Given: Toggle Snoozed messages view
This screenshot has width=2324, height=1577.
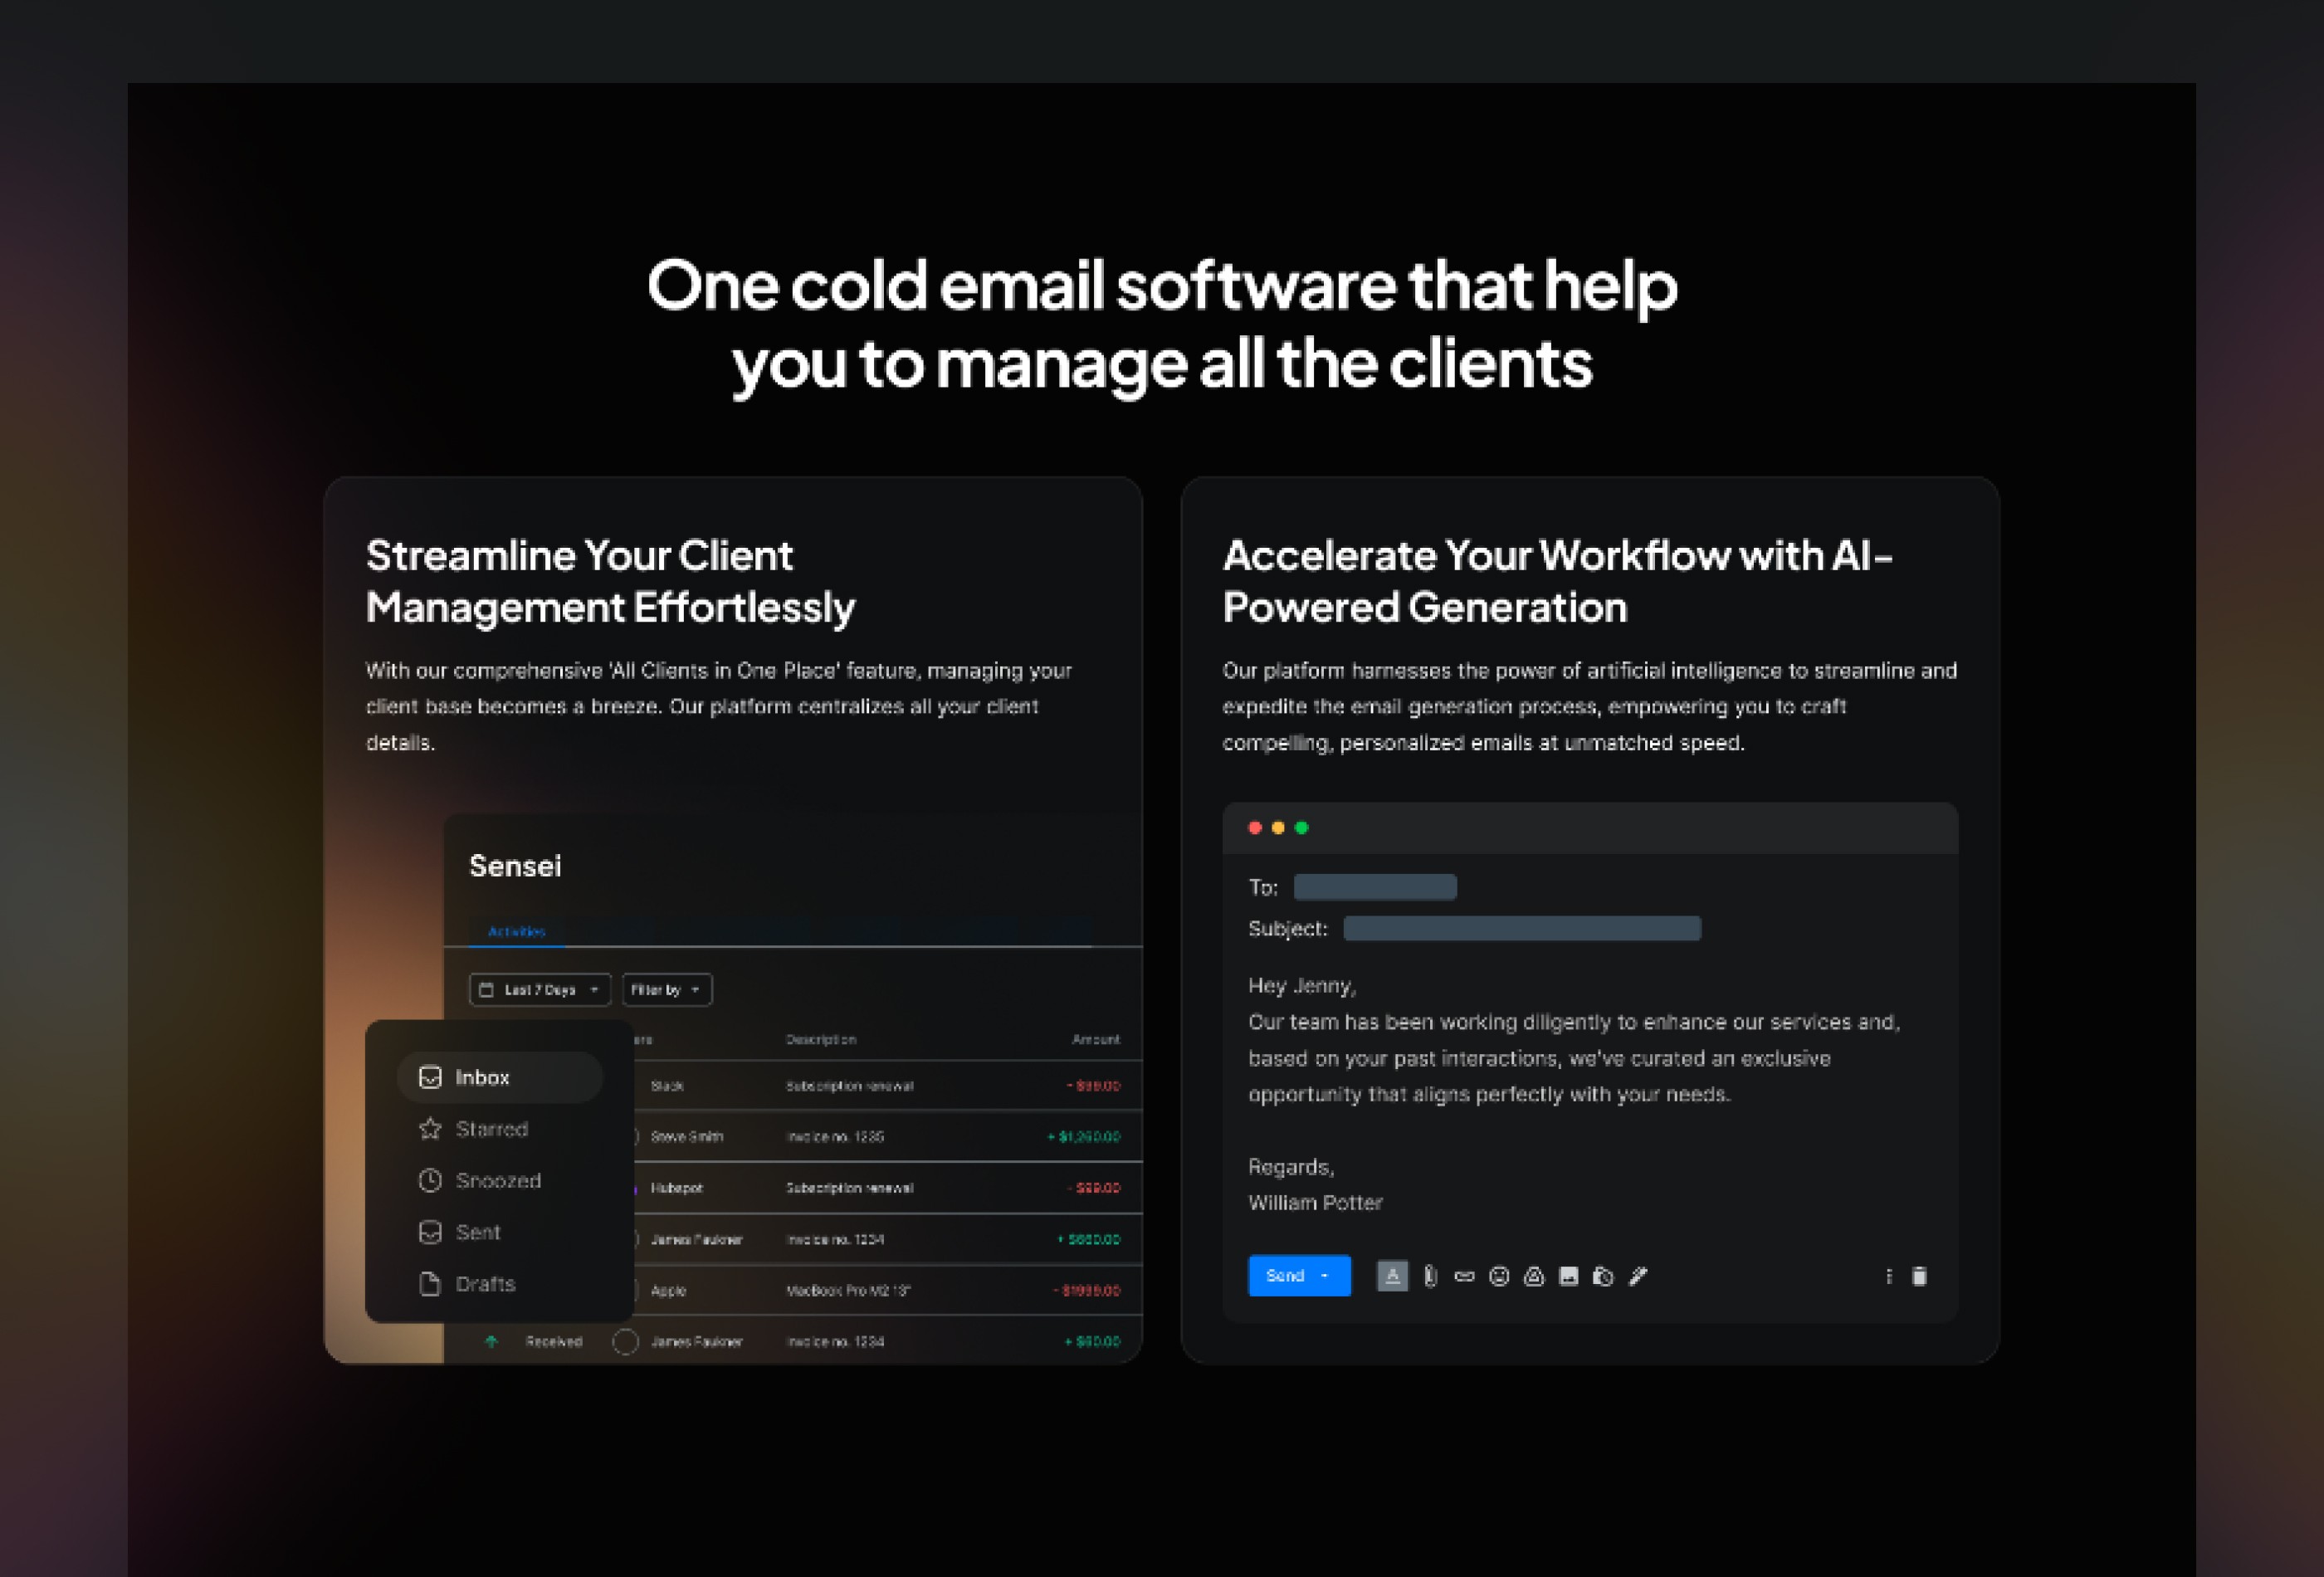Looking at the screenshot, I should pos(499,1180).
